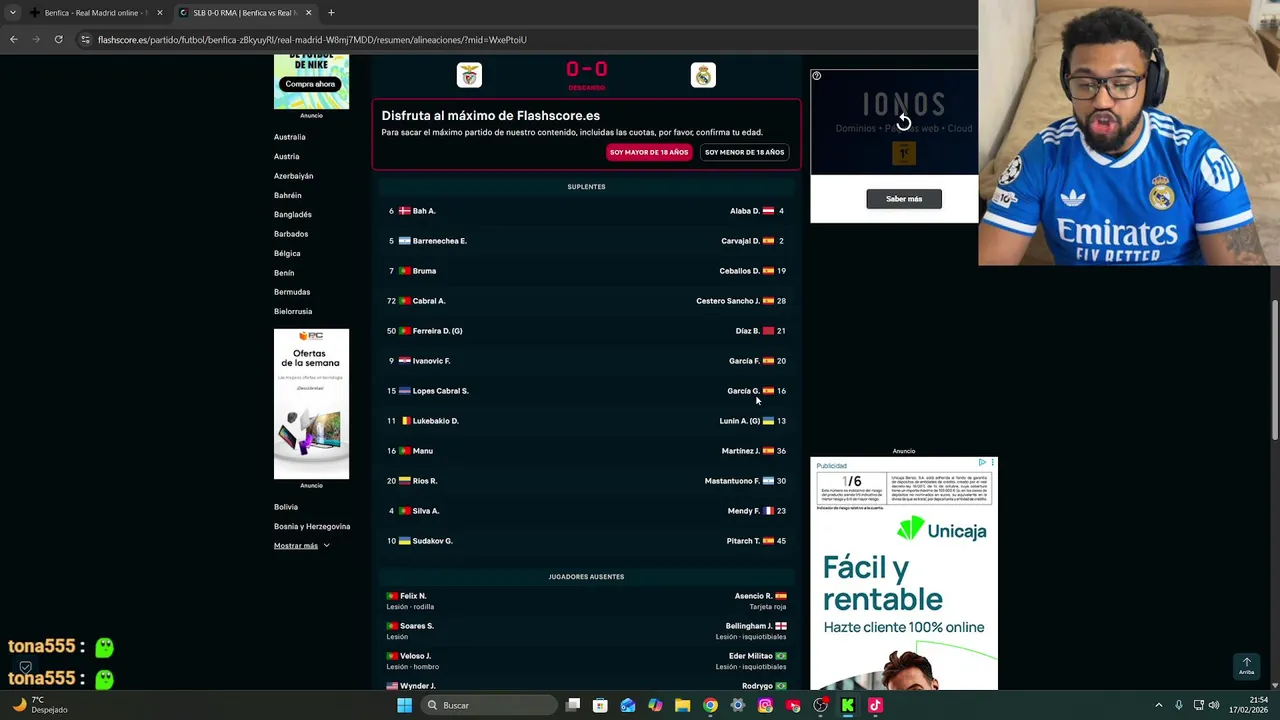Confirm 'Soy mayor de 18 años'

pyautogui.click(x=649, y=152)
